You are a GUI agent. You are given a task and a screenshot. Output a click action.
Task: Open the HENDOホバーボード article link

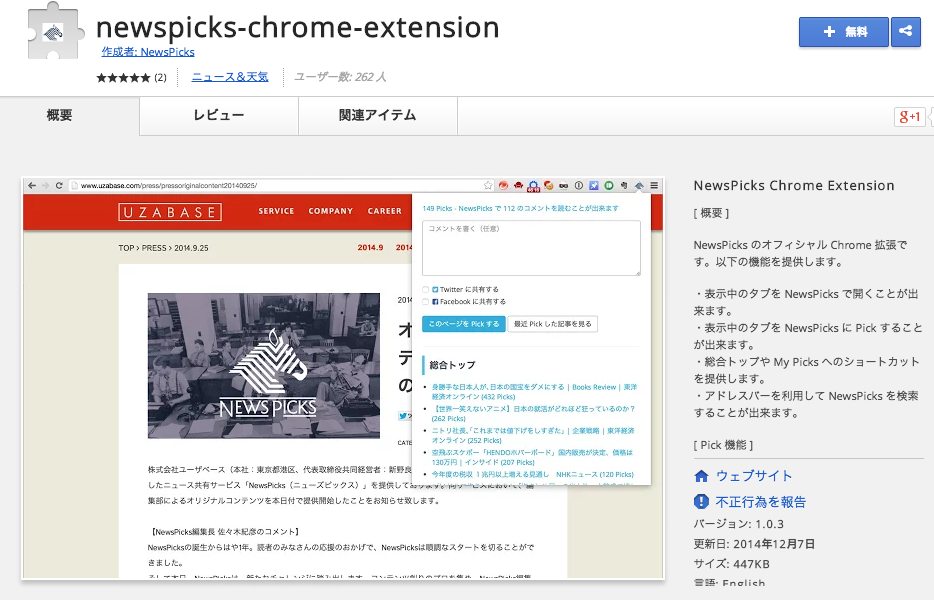click(x=532, y=458)
